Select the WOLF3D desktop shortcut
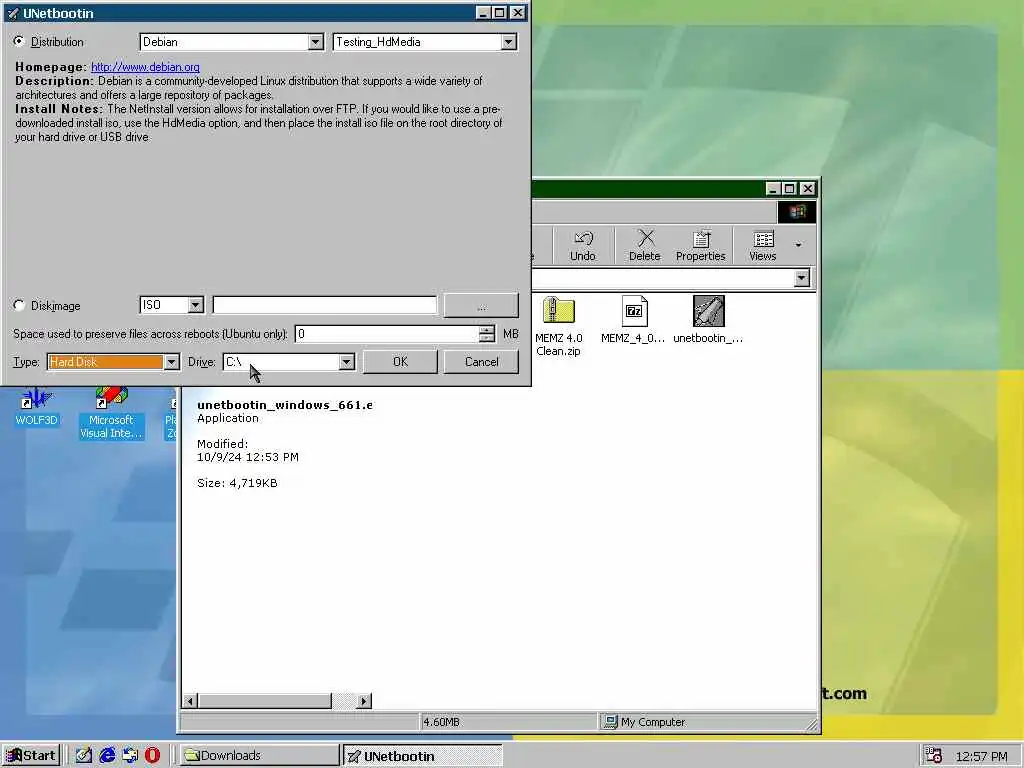This screenshot has height=768, width=1024. [x=37, y=408]
